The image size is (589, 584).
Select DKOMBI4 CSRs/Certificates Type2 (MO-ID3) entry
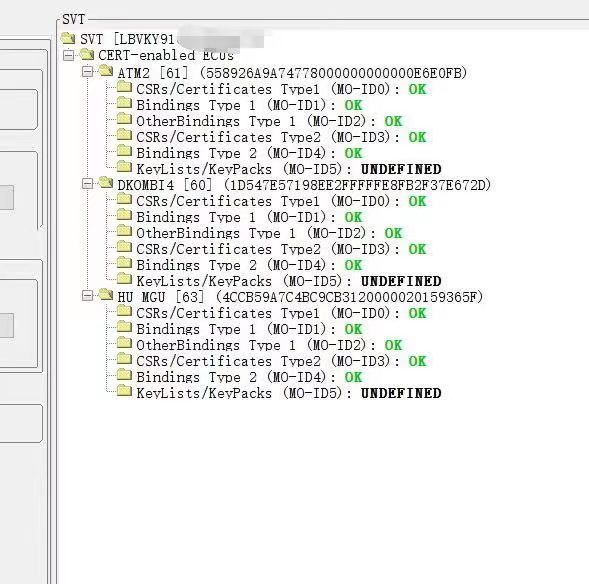[x=281, y=249]
